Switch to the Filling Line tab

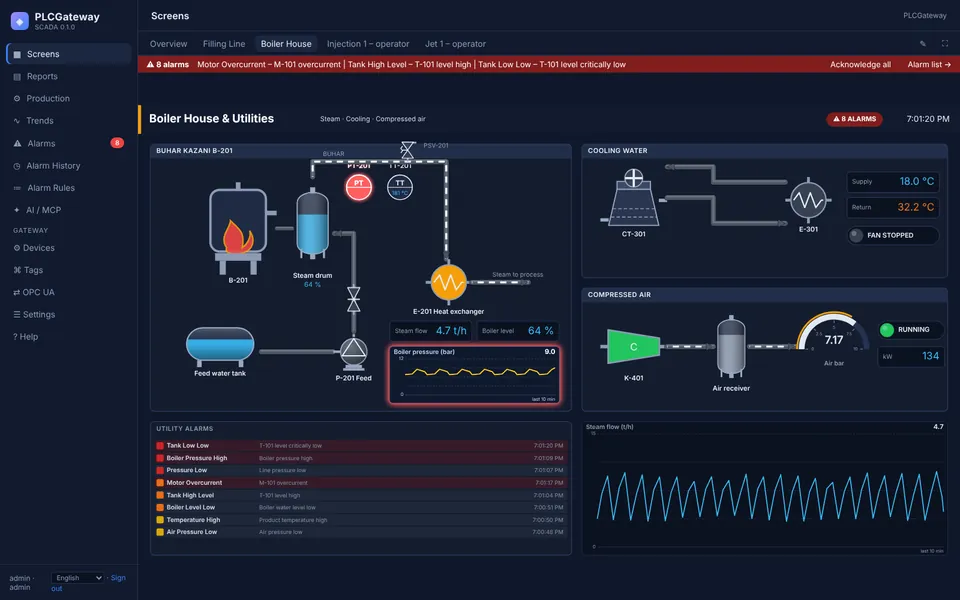[224, 44]
